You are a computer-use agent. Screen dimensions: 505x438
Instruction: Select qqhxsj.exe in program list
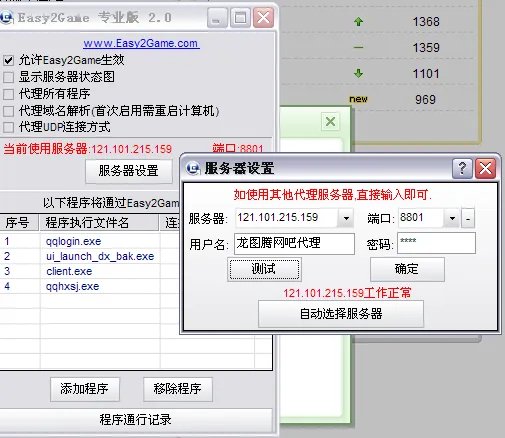coord(72,286)
